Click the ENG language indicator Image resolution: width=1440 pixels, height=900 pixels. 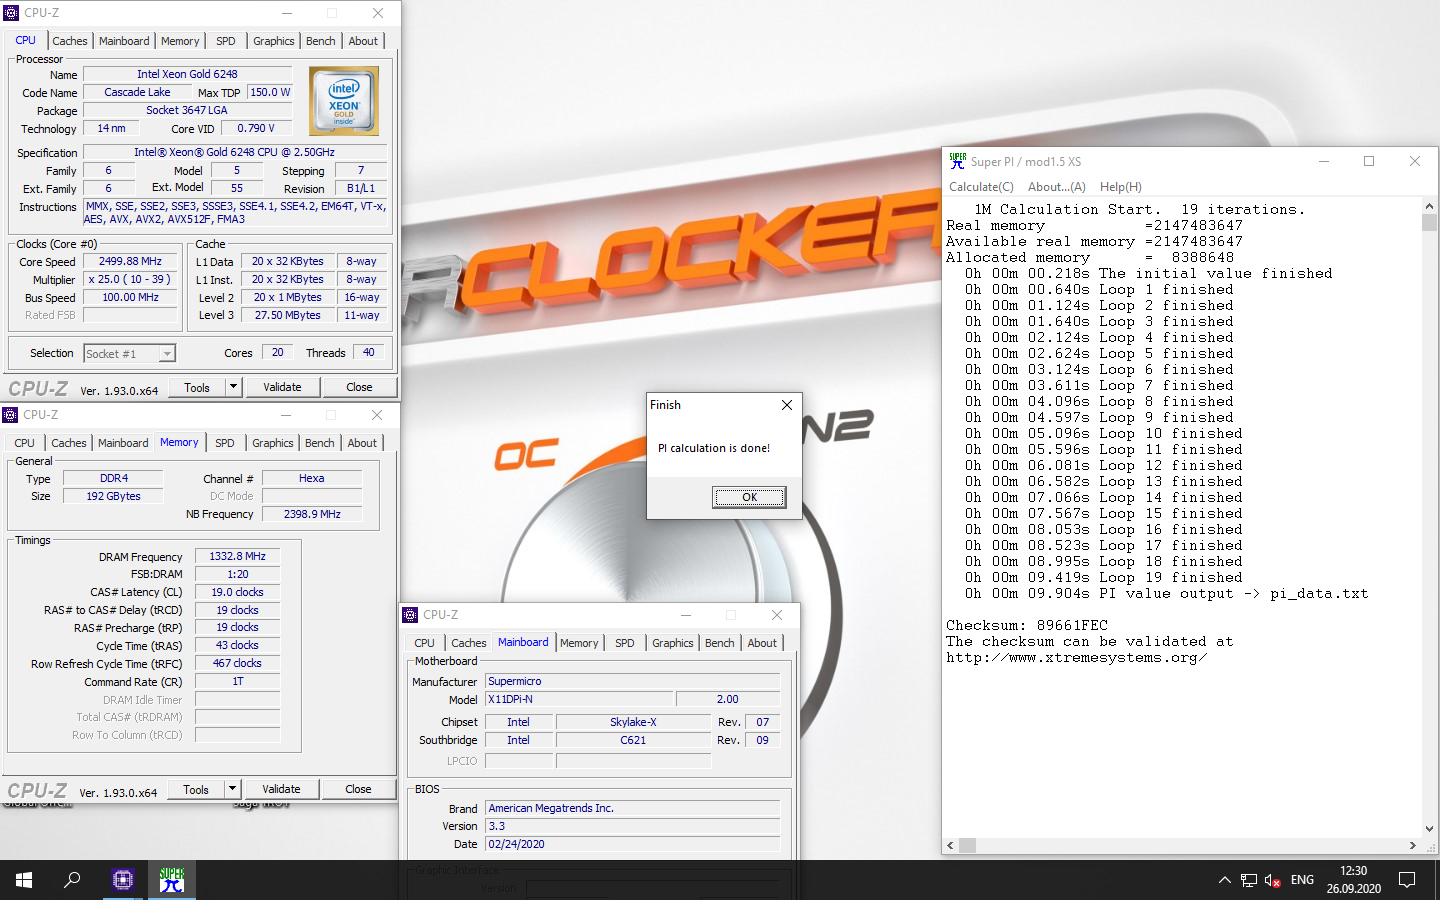point(1302,880)
